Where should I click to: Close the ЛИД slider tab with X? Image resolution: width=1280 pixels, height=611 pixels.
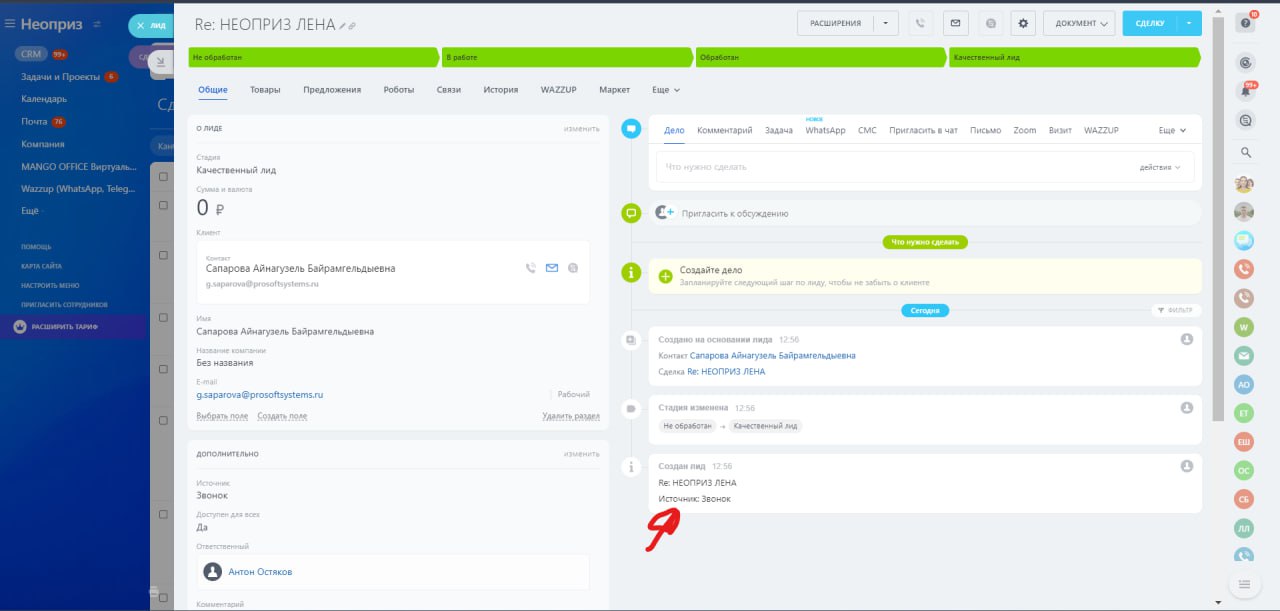(x=141, y=26)
